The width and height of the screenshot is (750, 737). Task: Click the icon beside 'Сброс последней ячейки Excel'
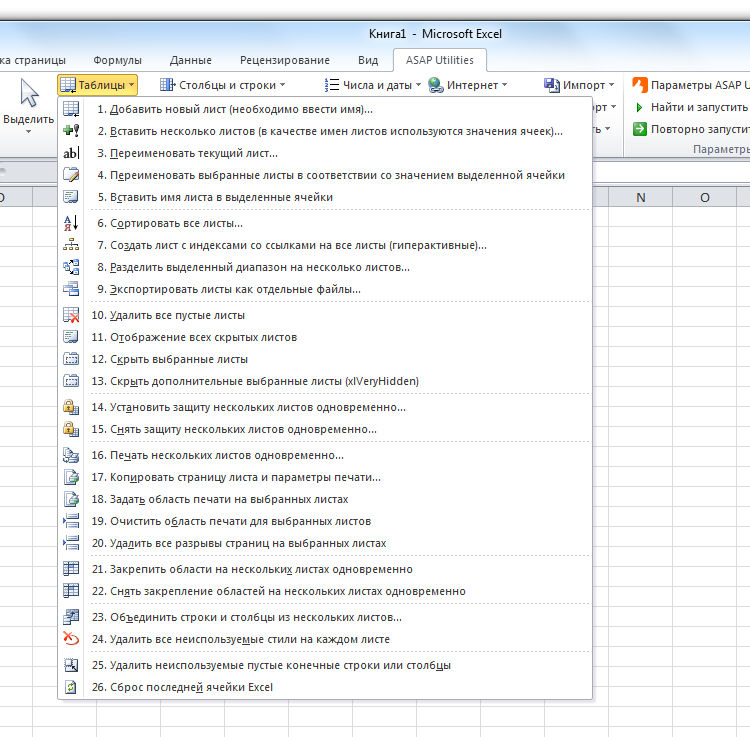(71, 687)
